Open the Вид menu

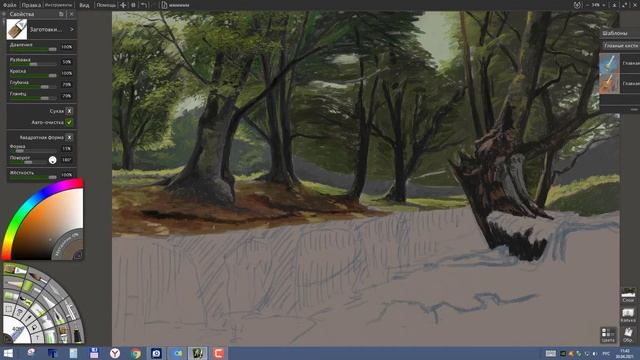pos(84,5)
